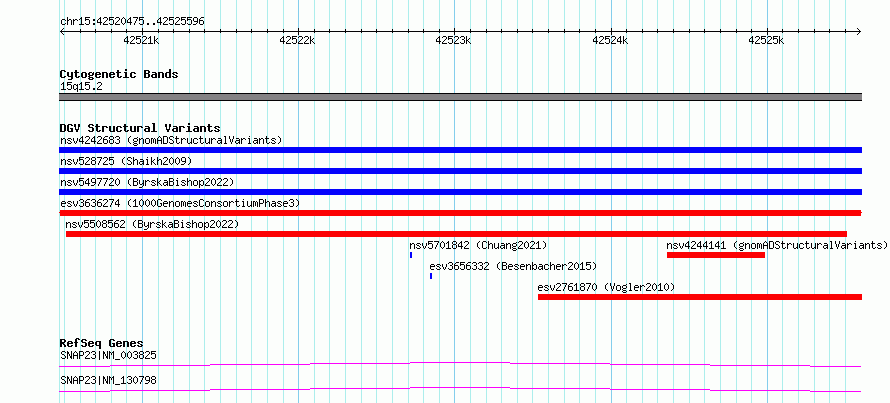Click the 42522k ruler position
Screen dimensions: 890x403
point(297,40)
